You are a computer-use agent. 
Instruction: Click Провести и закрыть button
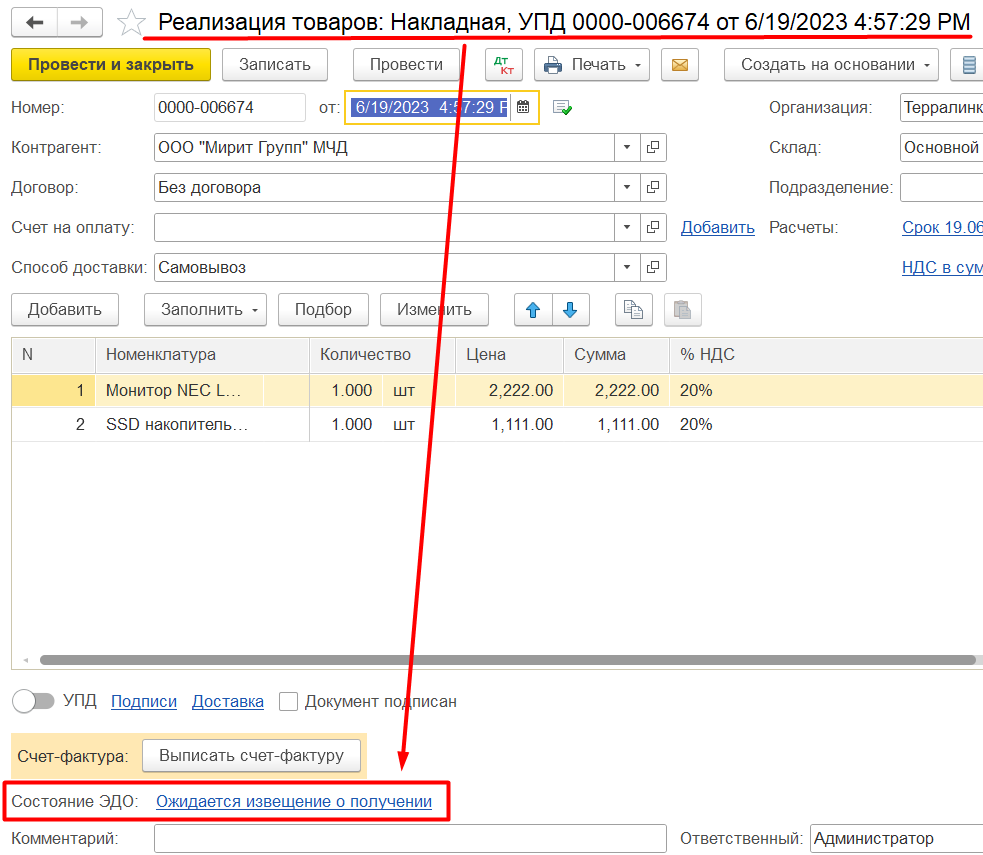pyautogui.click(x=111, y=65)
